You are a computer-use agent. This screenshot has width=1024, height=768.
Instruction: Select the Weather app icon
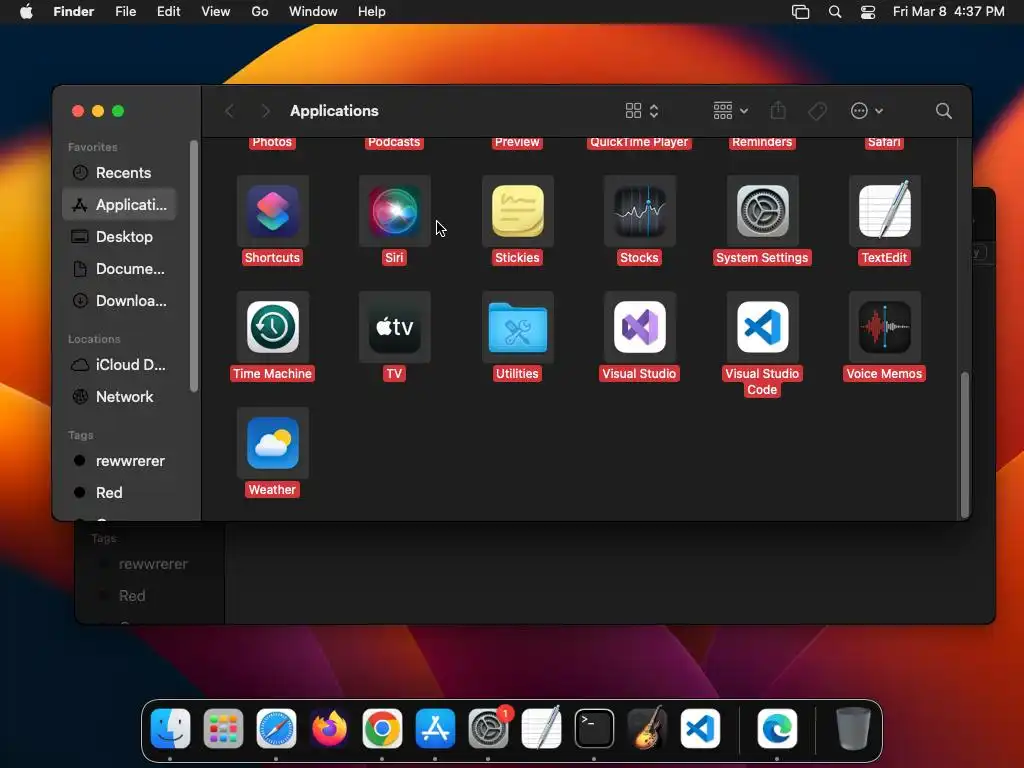click(x=272, y=443)
